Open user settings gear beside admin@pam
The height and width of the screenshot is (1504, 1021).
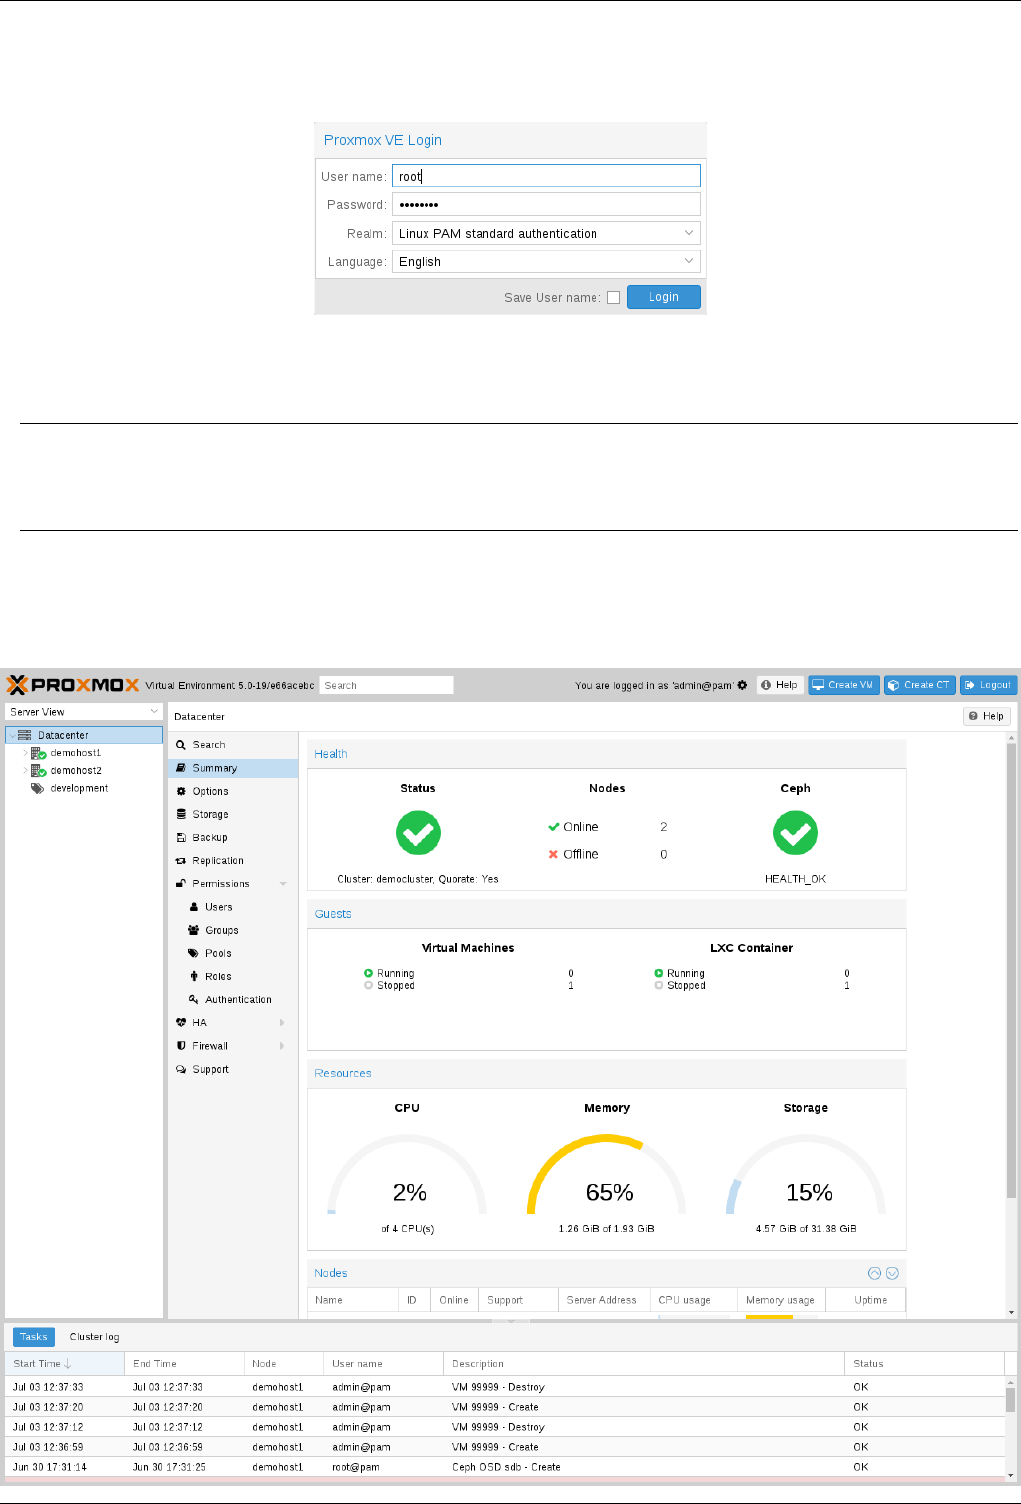743,685
